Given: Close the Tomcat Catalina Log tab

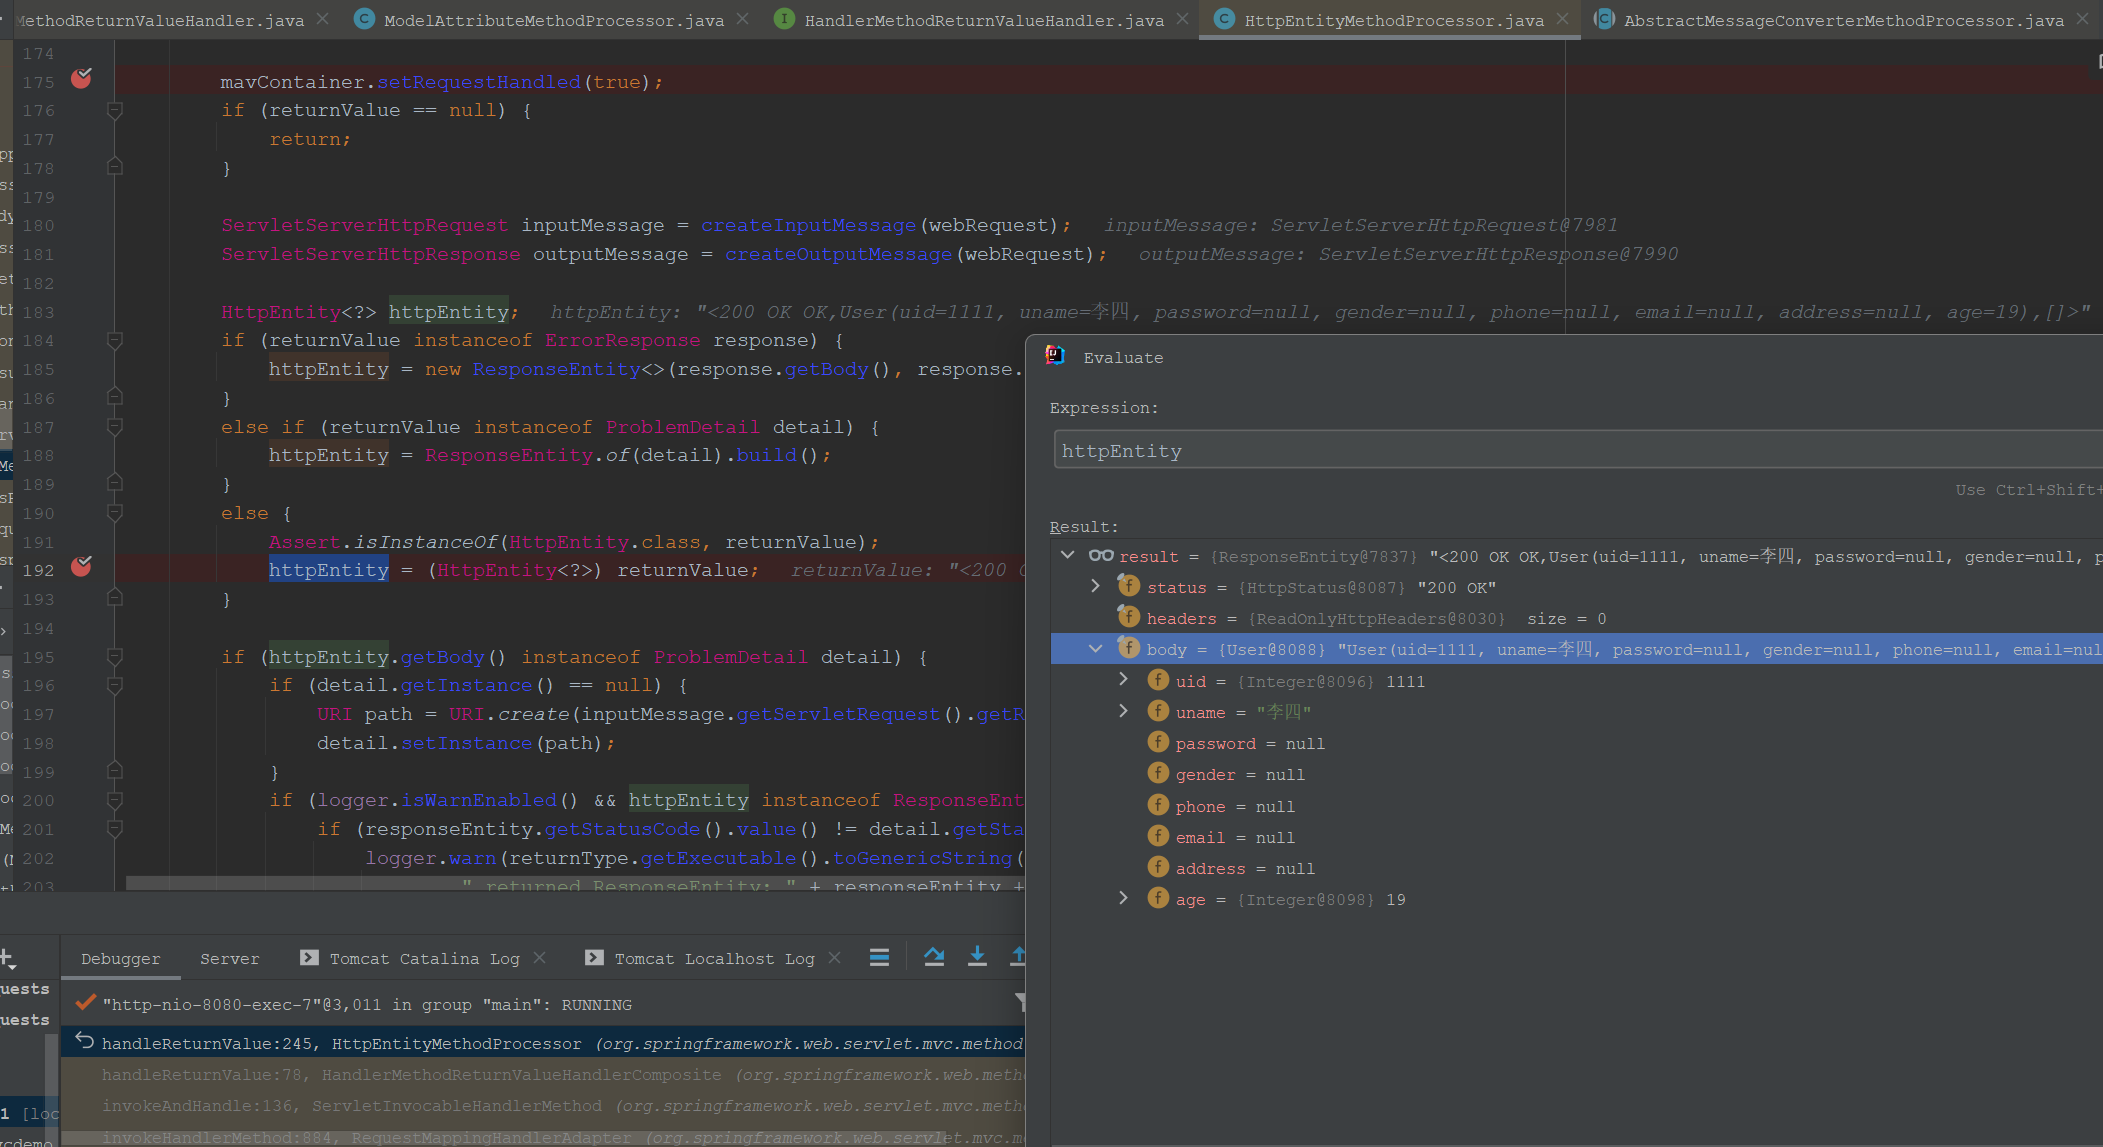Looking at the screenshot, I should point(540,958).
